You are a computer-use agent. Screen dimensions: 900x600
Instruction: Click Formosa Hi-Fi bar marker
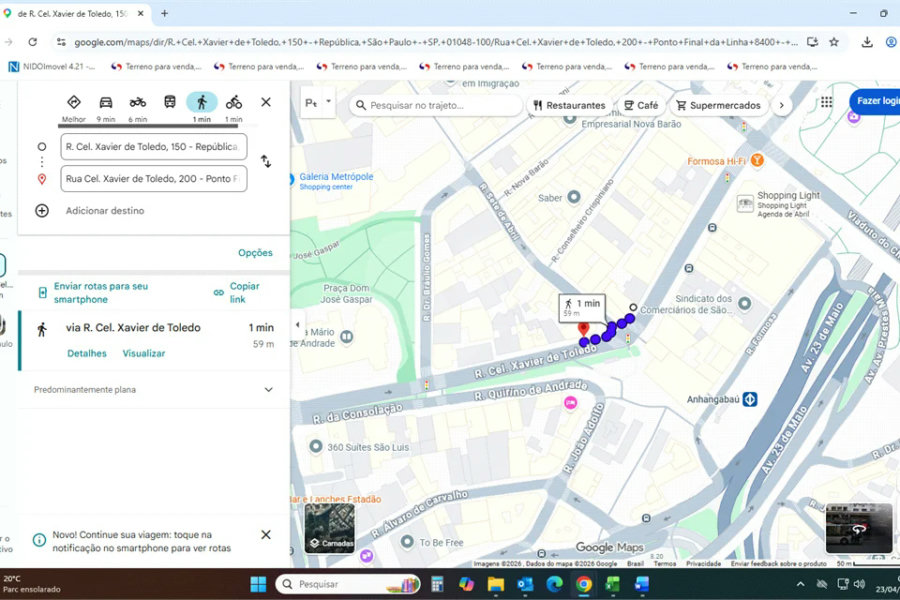pyautogui.click(x=757, y=161)
